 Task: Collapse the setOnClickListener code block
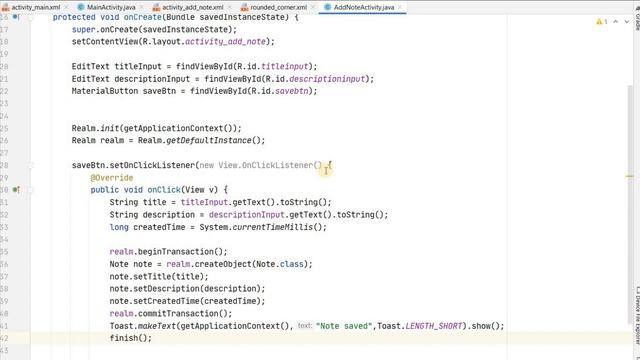click(x=30, y=165)
